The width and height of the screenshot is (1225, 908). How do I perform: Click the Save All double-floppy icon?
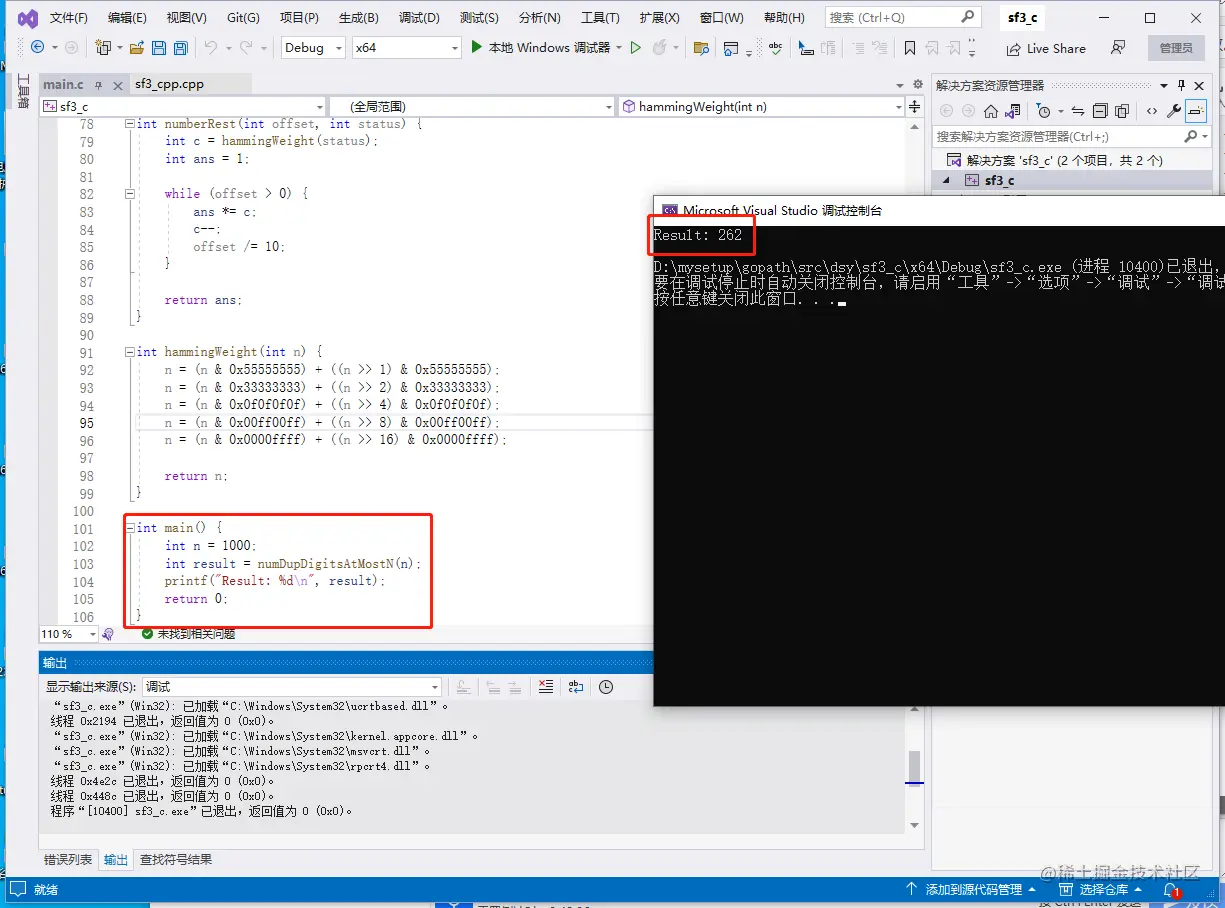click(x=181, y=47)
